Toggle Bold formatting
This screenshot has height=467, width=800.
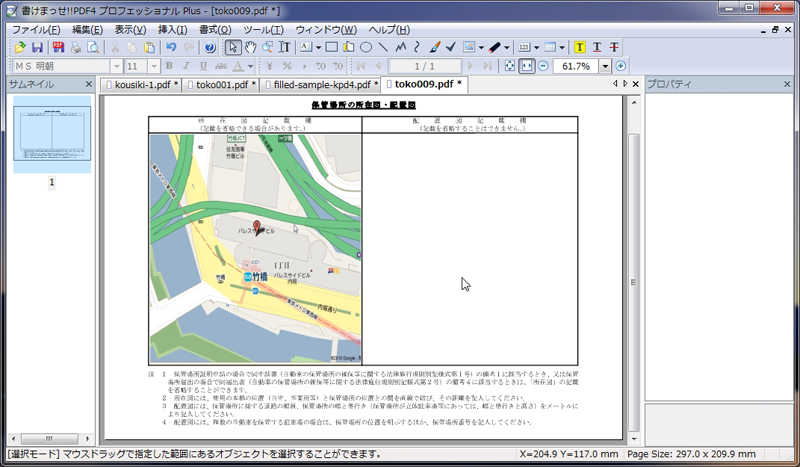click(x=169, y=66)
